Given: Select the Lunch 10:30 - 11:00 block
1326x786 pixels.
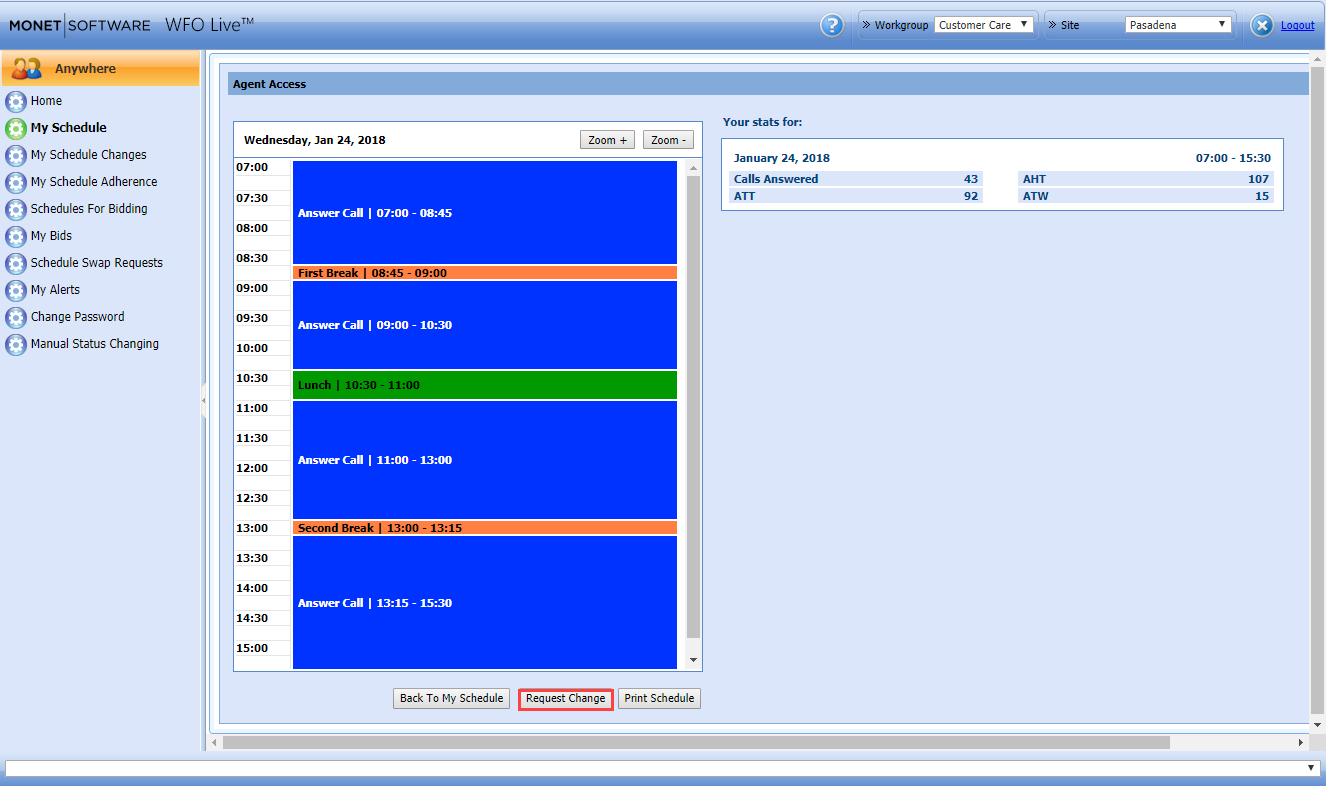Looking at the screenshot, I should [484, 385].
